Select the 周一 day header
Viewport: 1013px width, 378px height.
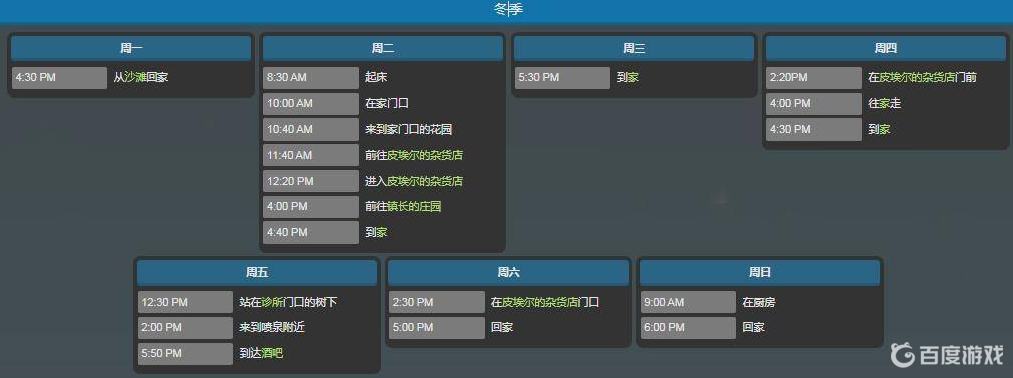131,48
